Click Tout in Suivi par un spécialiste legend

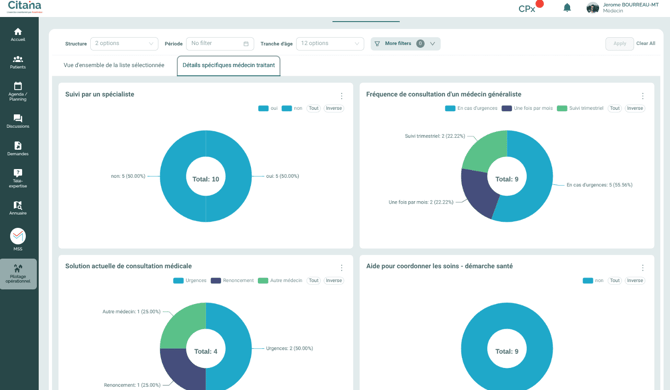point(314,108)
